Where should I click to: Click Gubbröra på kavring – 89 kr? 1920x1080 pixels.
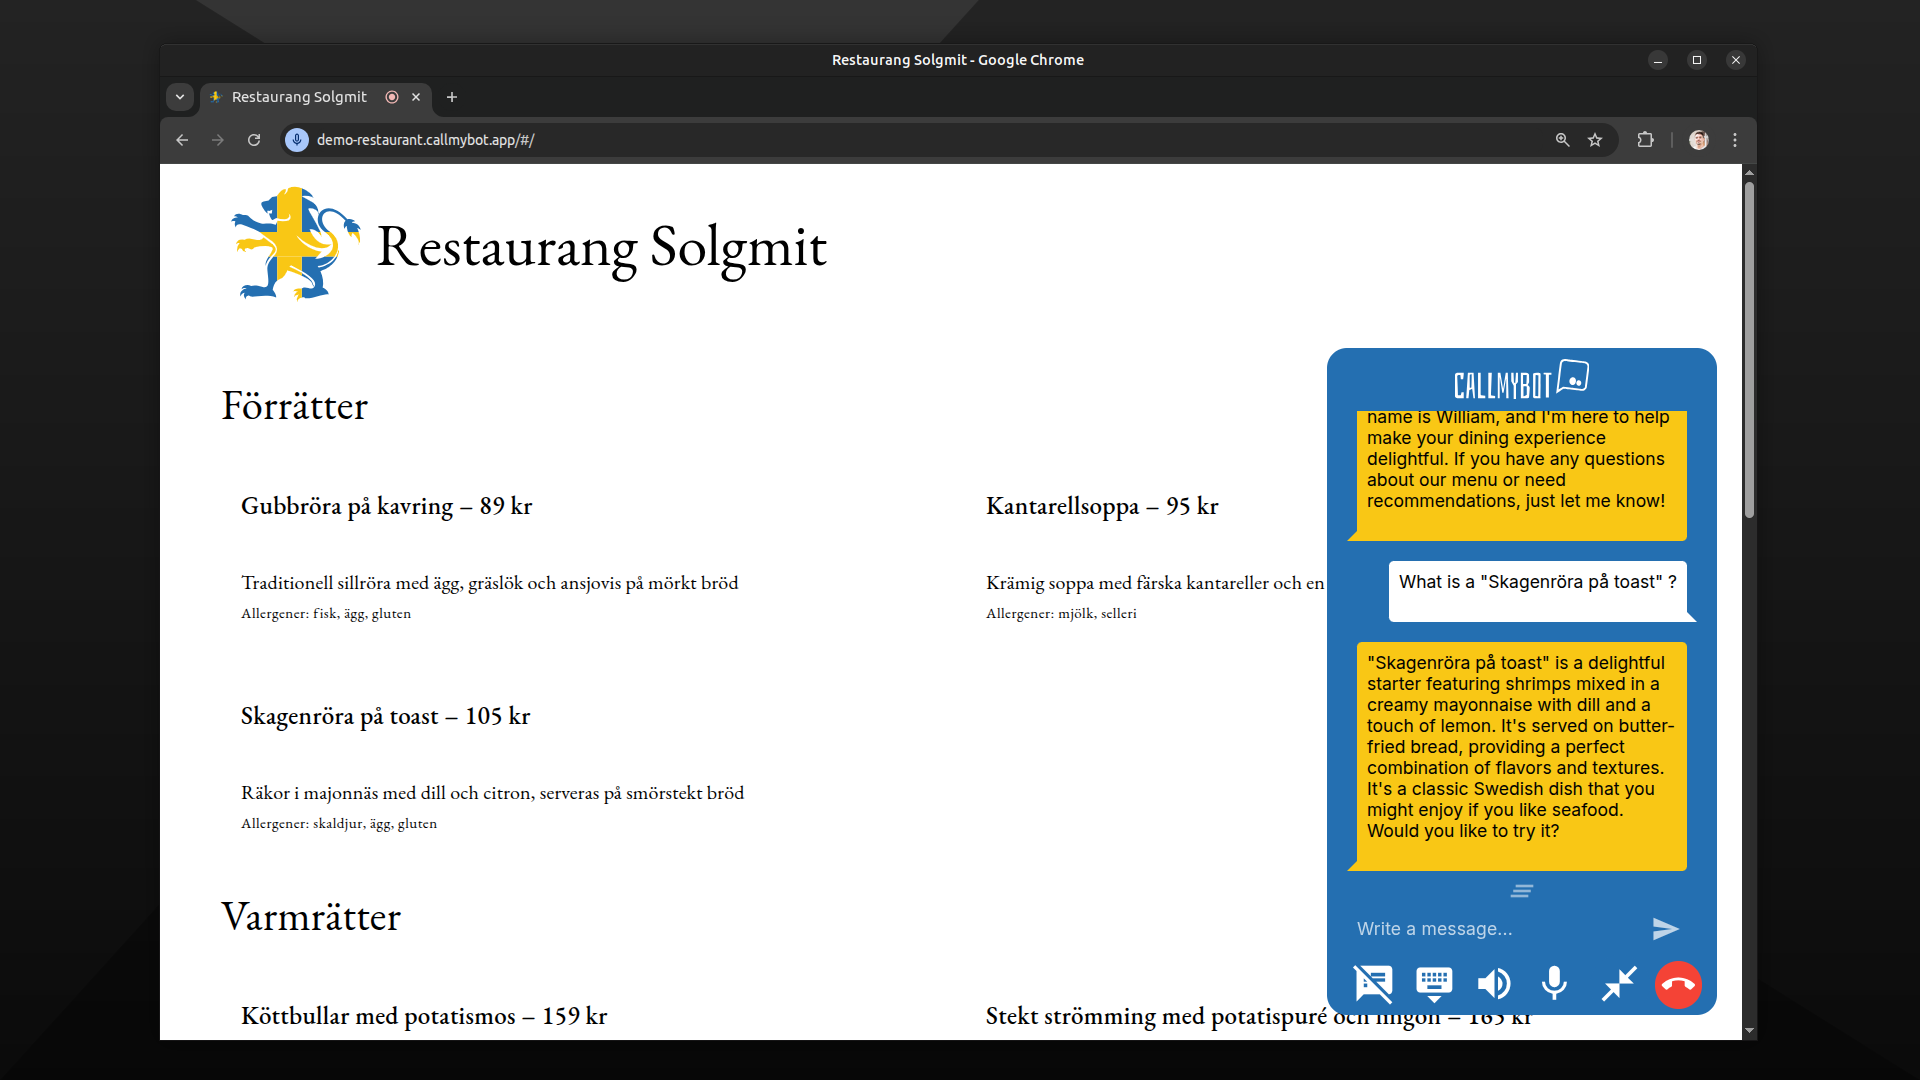click(x=386, y=506)
